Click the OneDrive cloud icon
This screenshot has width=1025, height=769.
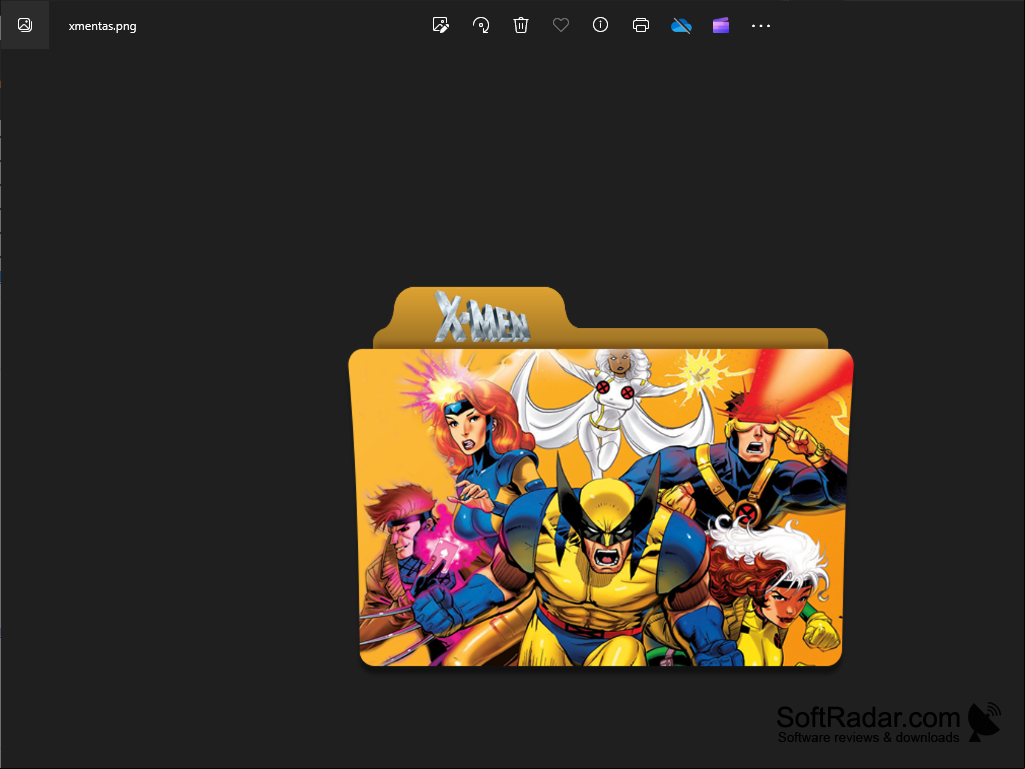[x=681, y=26]
